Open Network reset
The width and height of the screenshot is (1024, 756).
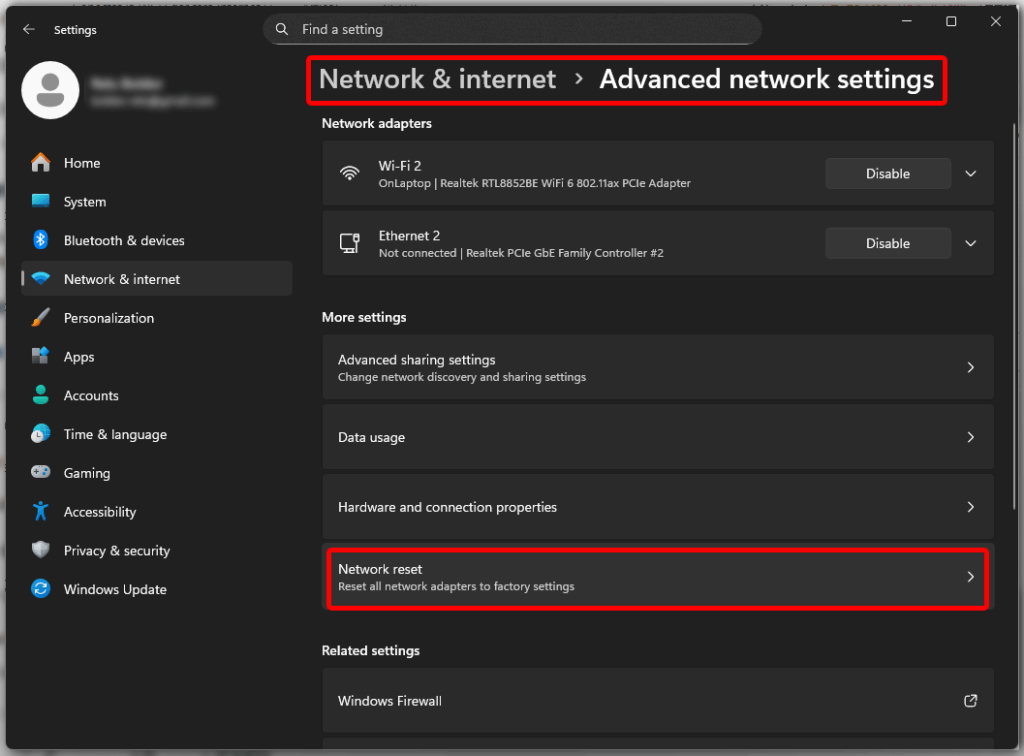pos(658,576)
